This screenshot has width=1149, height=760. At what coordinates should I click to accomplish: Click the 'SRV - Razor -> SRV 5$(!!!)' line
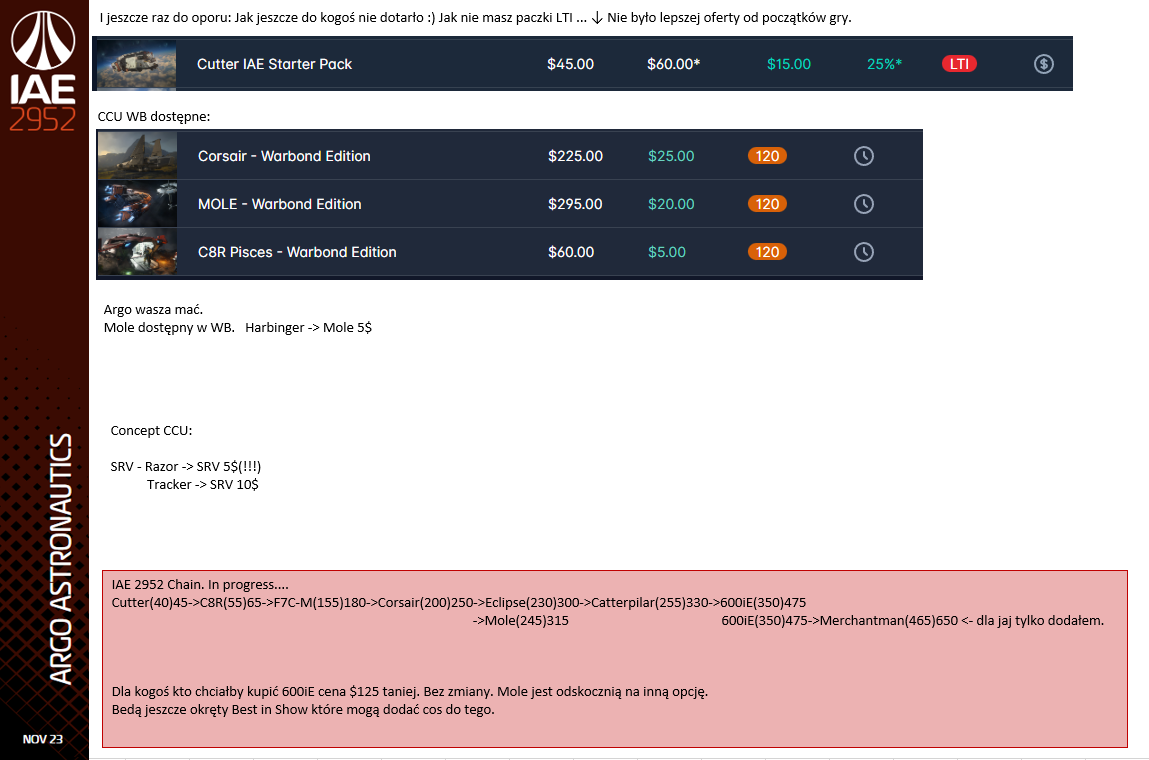tap(185, 467)
